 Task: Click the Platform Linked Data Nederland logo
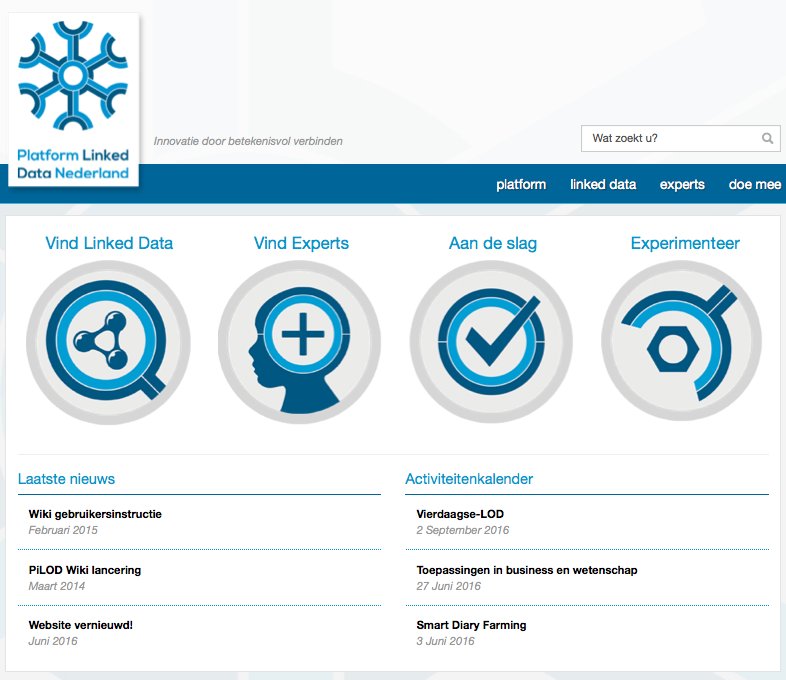[x=73, y=99]
